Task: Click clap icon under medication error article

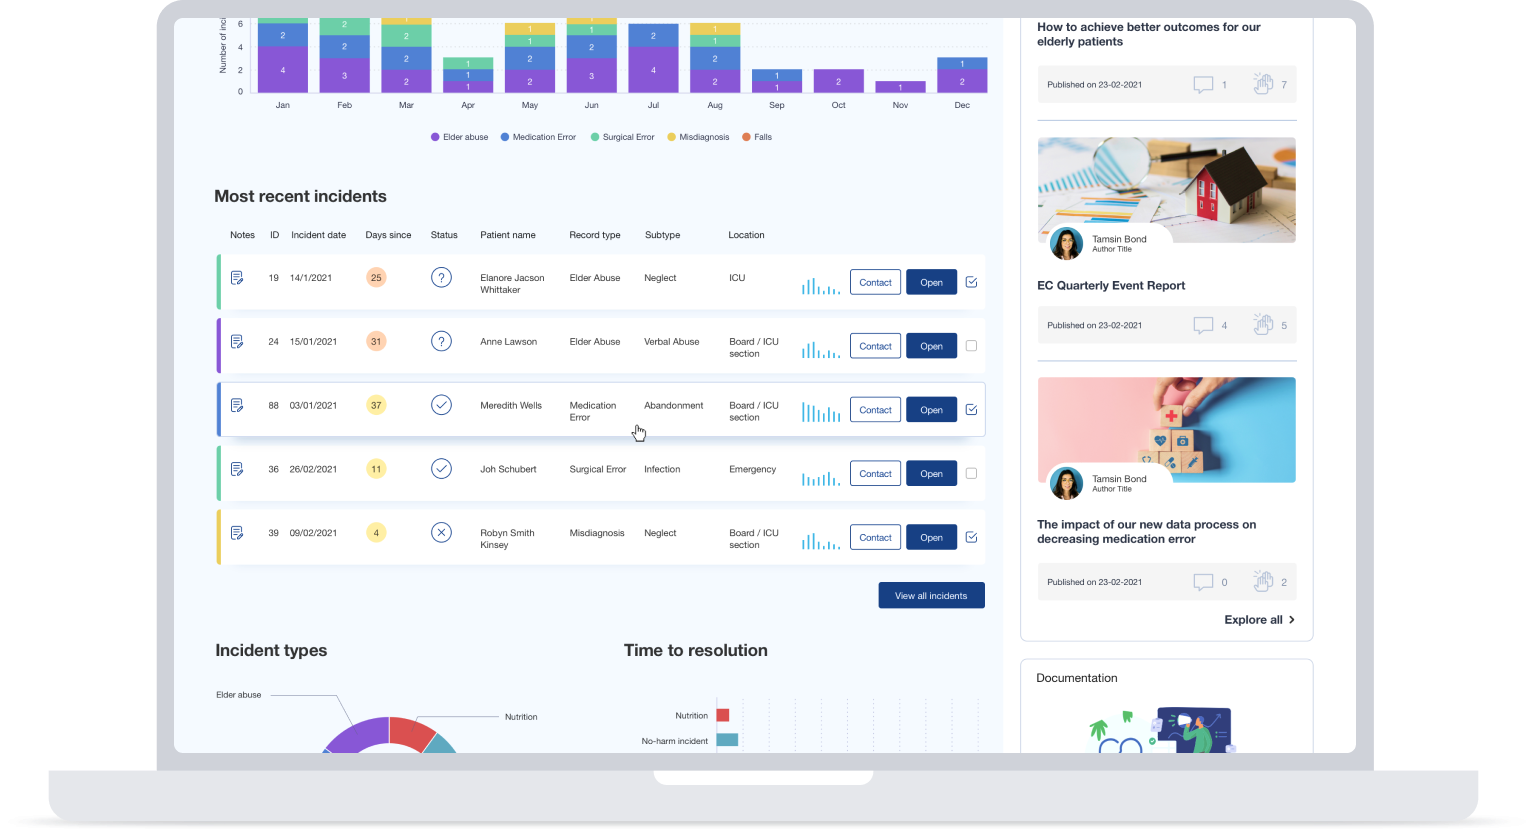Action: (x=1263, y=581)
